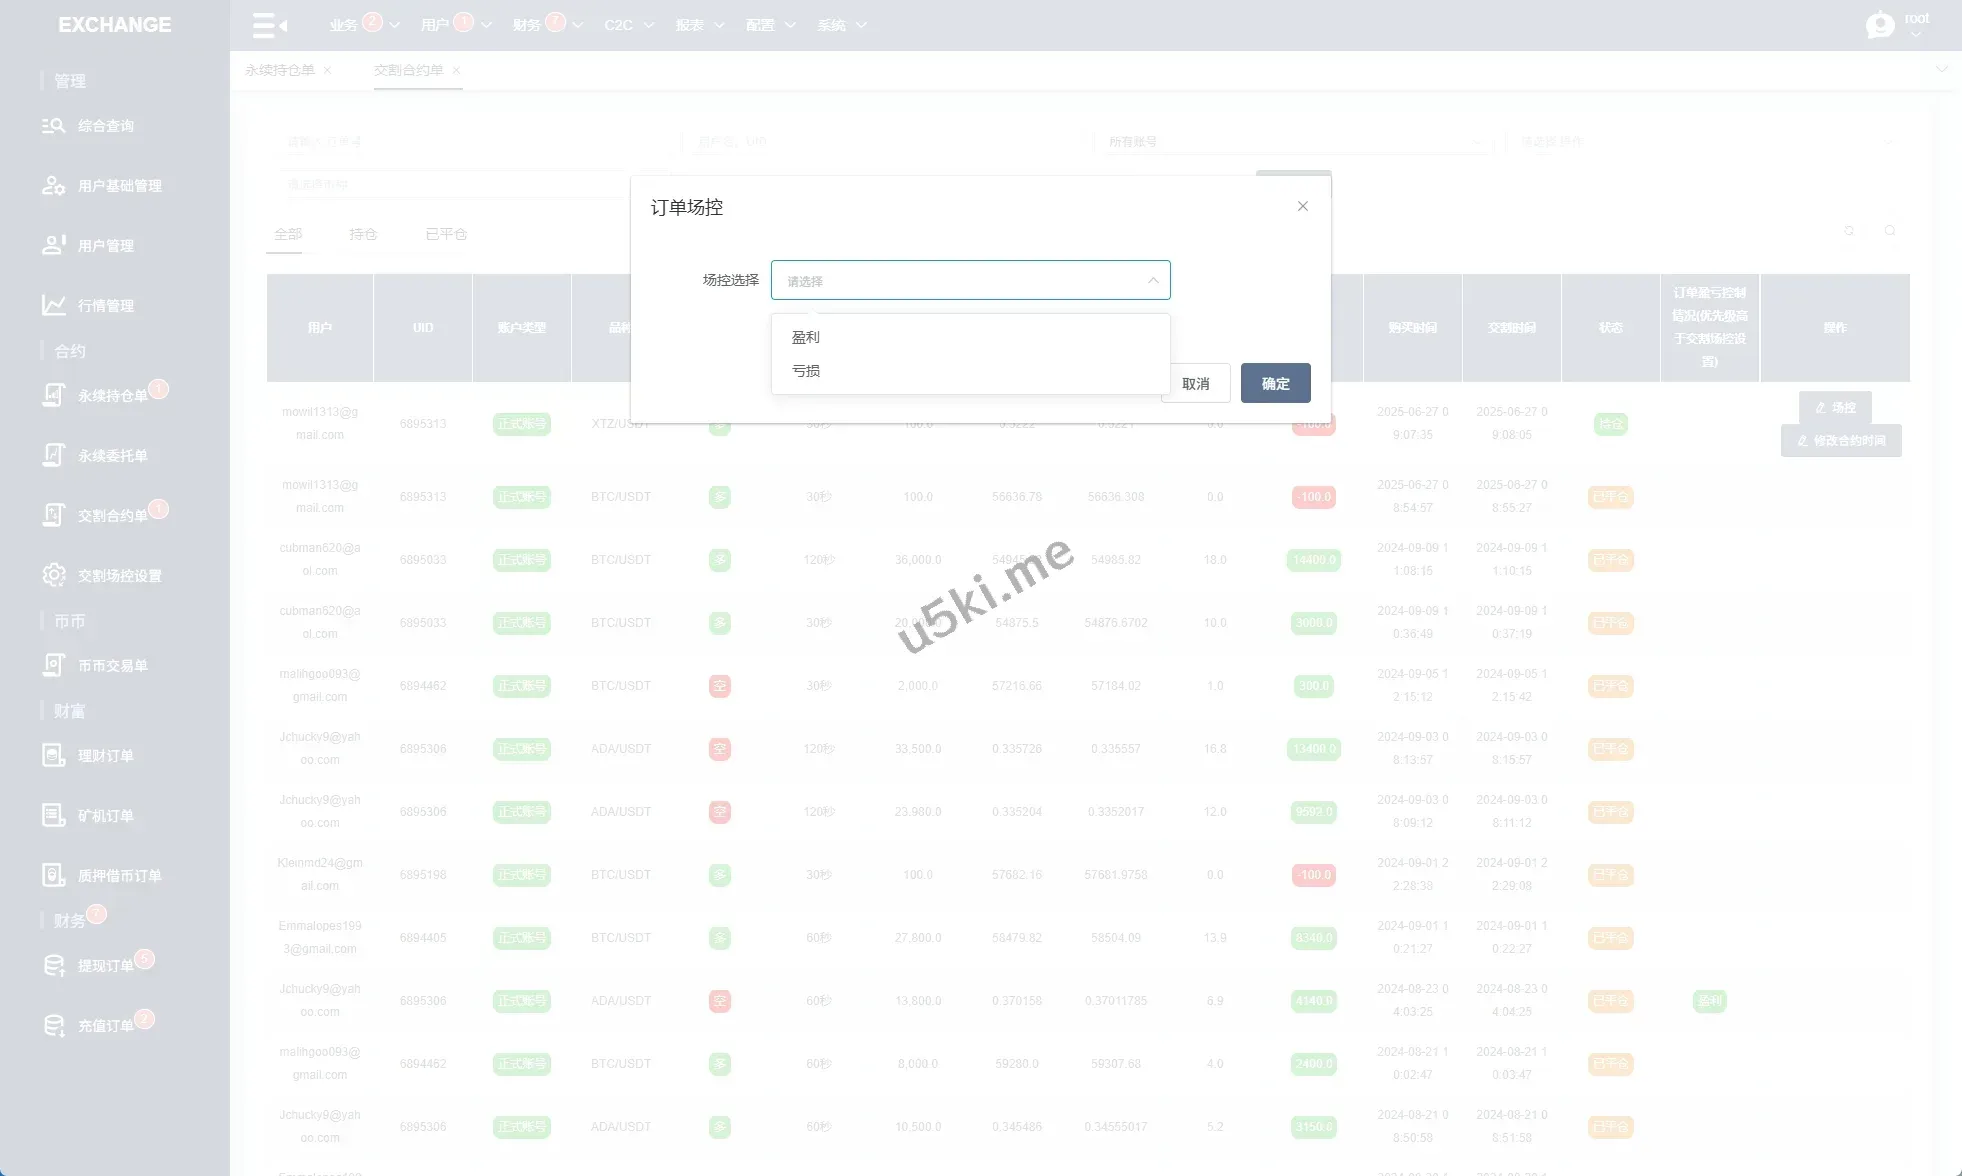The image size is (1962, 1176).
Task: Select 亏损 option in dropdown list
Action: (x=806, y=371)
